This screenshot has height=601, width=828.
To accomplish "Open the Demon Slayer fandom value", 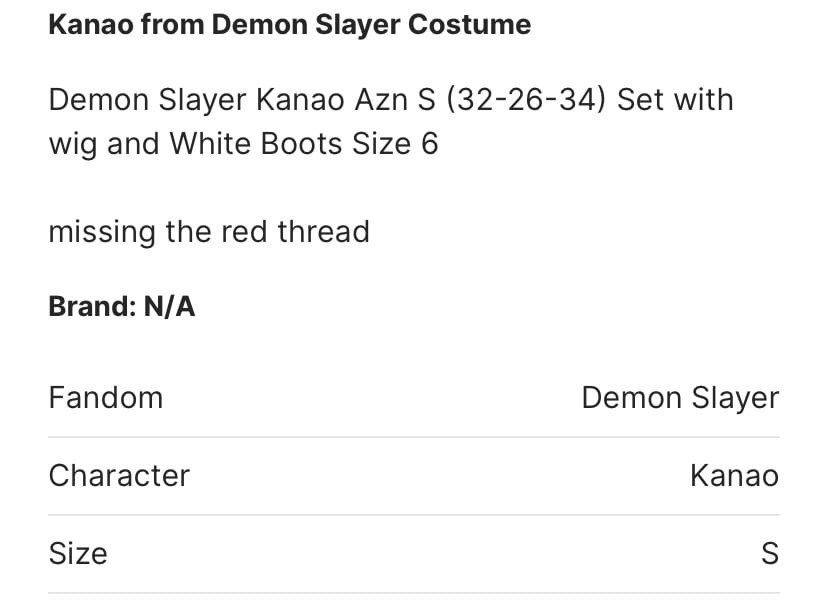I will tap(680, 399).
